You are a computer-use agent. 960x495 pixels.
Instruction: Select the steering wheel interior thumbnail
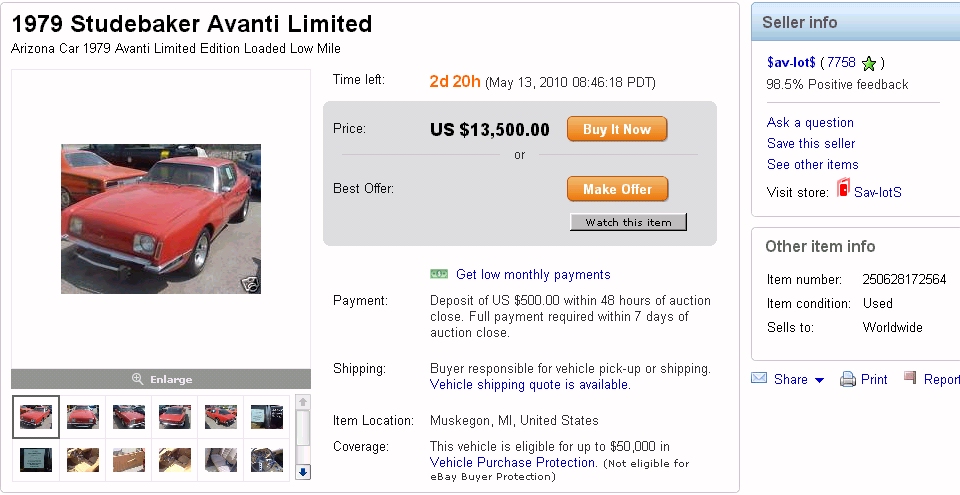pyautogui.click(x=266, y=459)
